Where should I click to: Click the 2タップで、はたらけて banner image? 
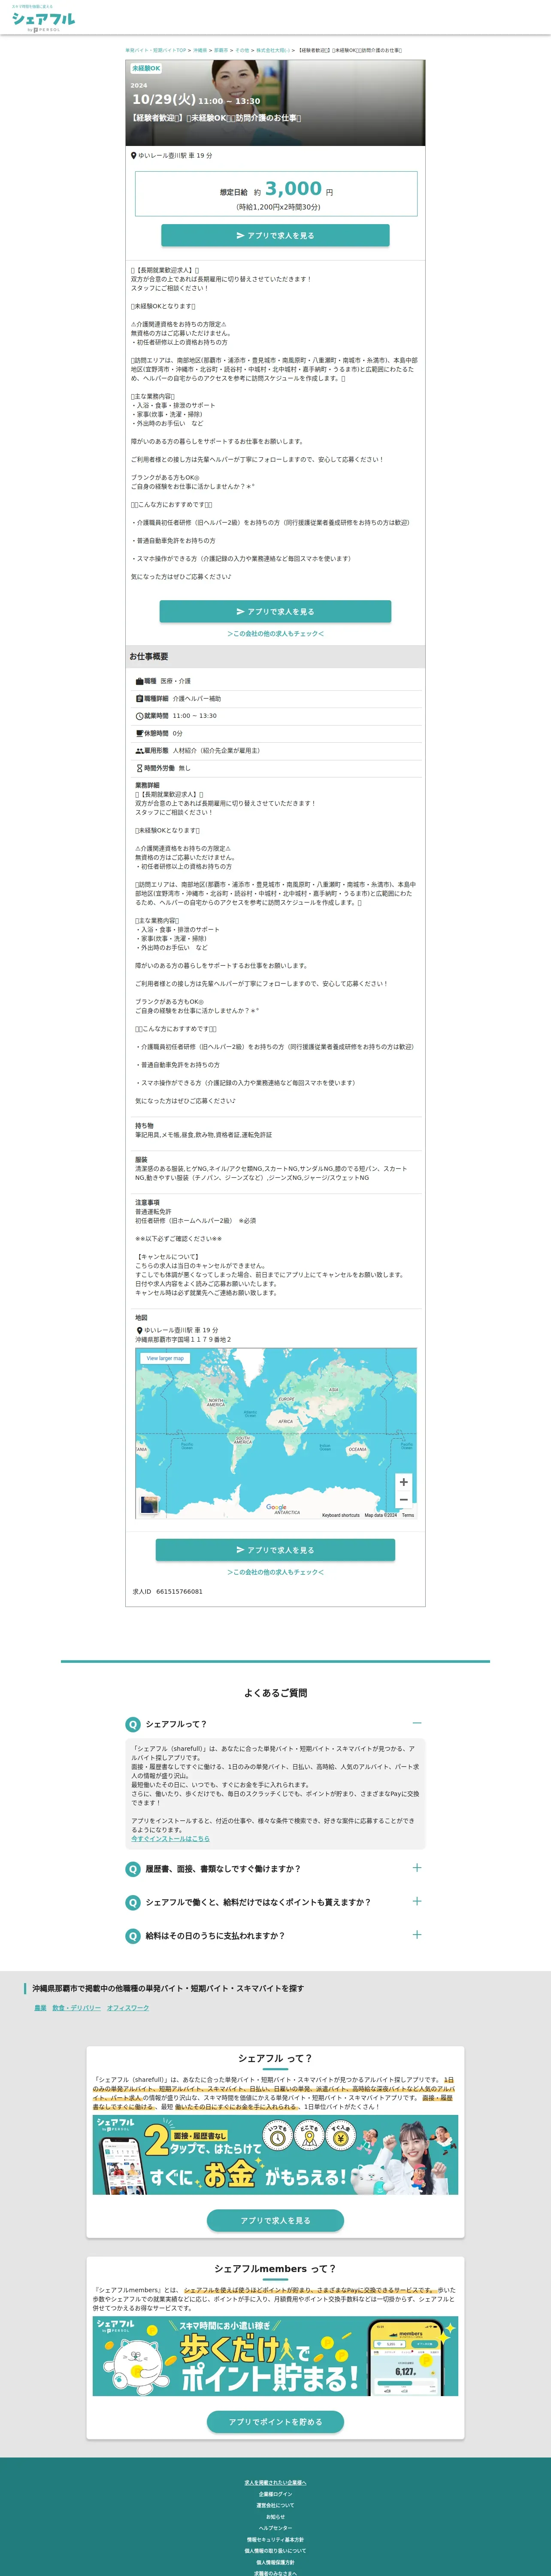(x=275, y=2155)
